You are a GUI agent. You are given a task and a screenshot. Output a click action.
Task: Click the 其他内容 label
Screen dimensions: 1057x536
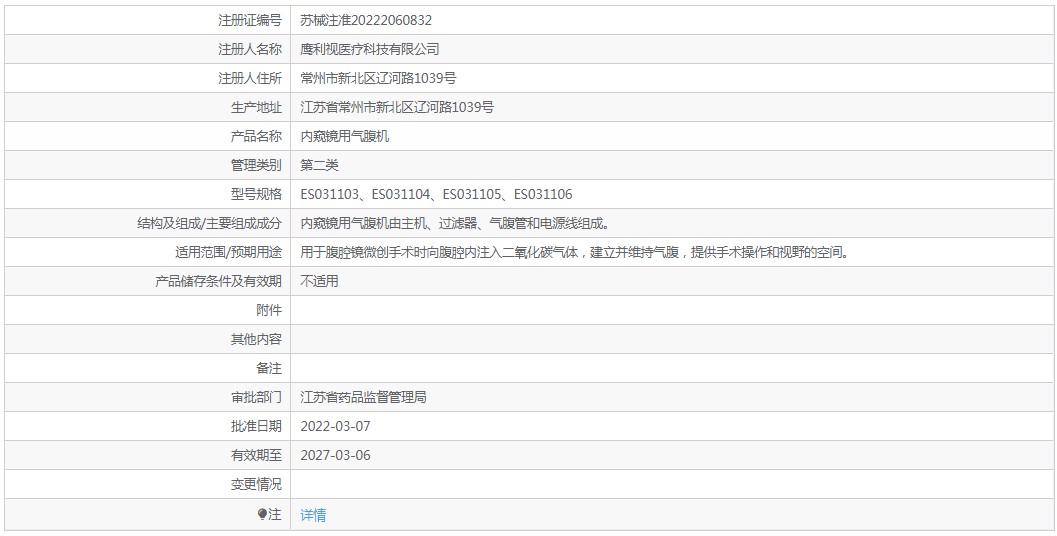coord(256,339)
